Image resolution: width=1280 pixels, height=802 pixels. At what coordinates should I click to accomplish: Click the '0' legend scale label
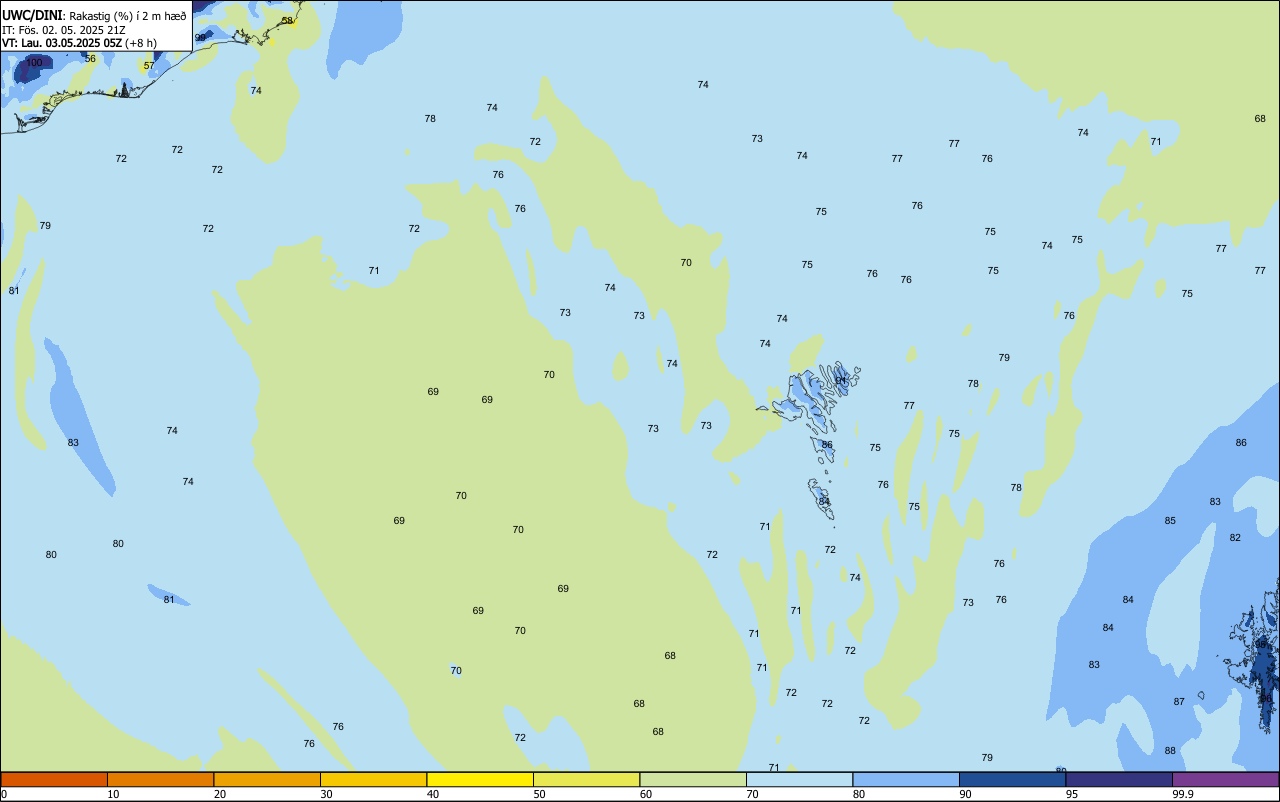(4, 794)
